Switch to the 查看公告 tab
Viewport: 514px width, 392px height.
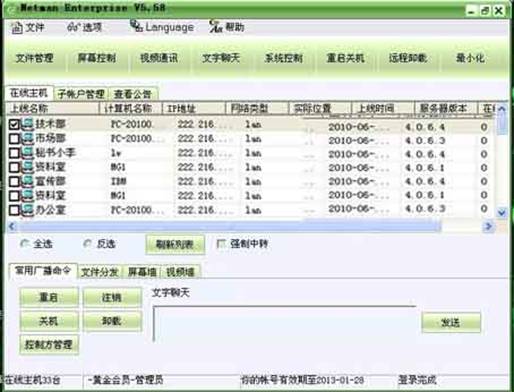point(133,94)
